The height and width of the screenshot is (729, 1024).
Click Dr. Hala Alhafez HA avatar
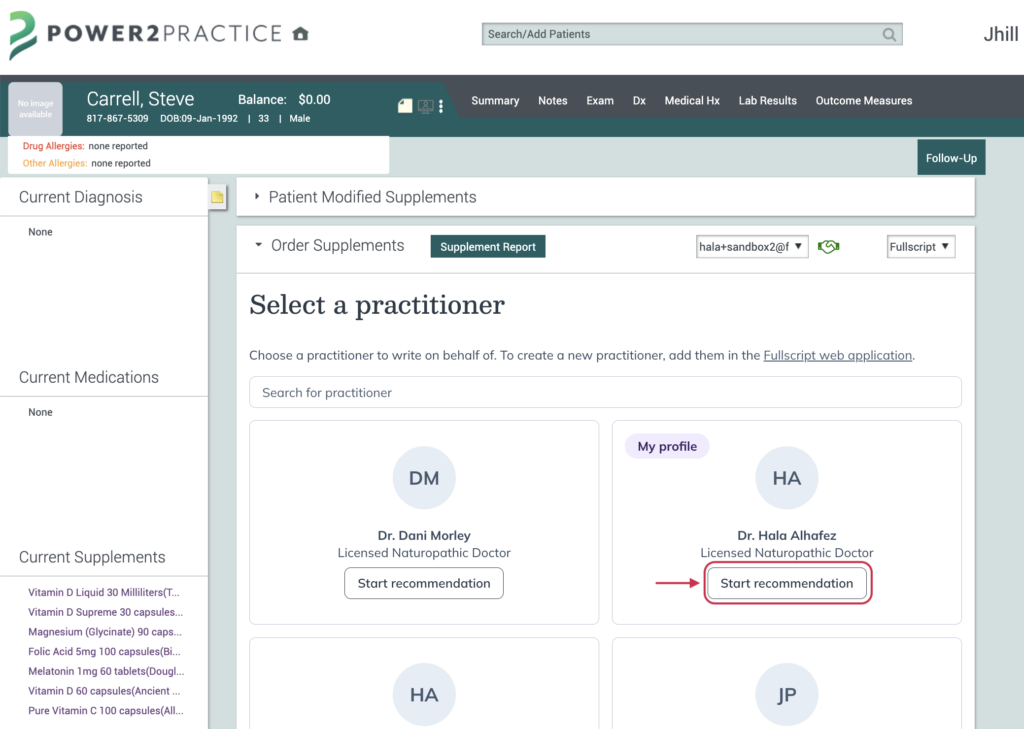click(x=786, y=478)
